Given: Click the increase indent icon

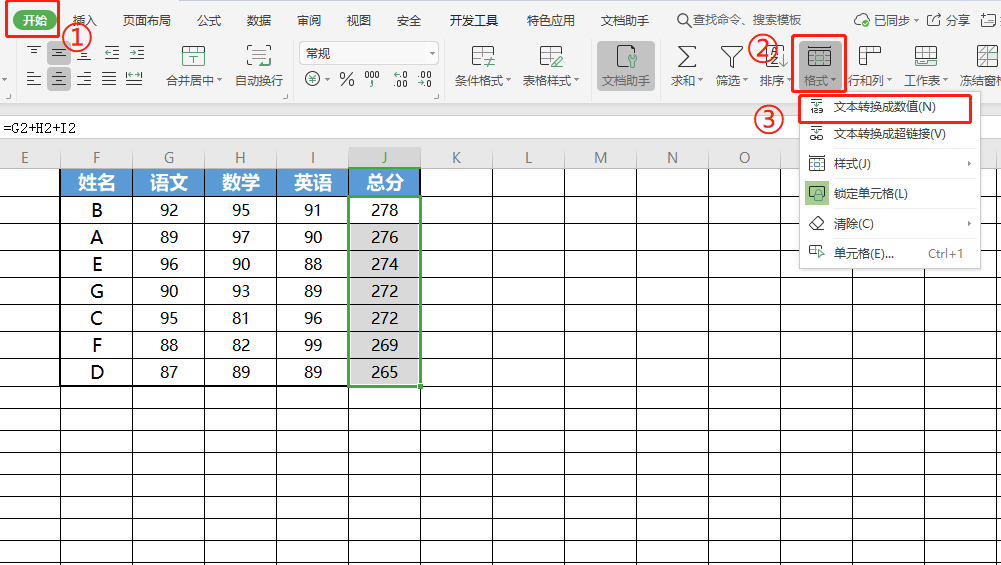Looking at the screenshot, I should [135, 53].
